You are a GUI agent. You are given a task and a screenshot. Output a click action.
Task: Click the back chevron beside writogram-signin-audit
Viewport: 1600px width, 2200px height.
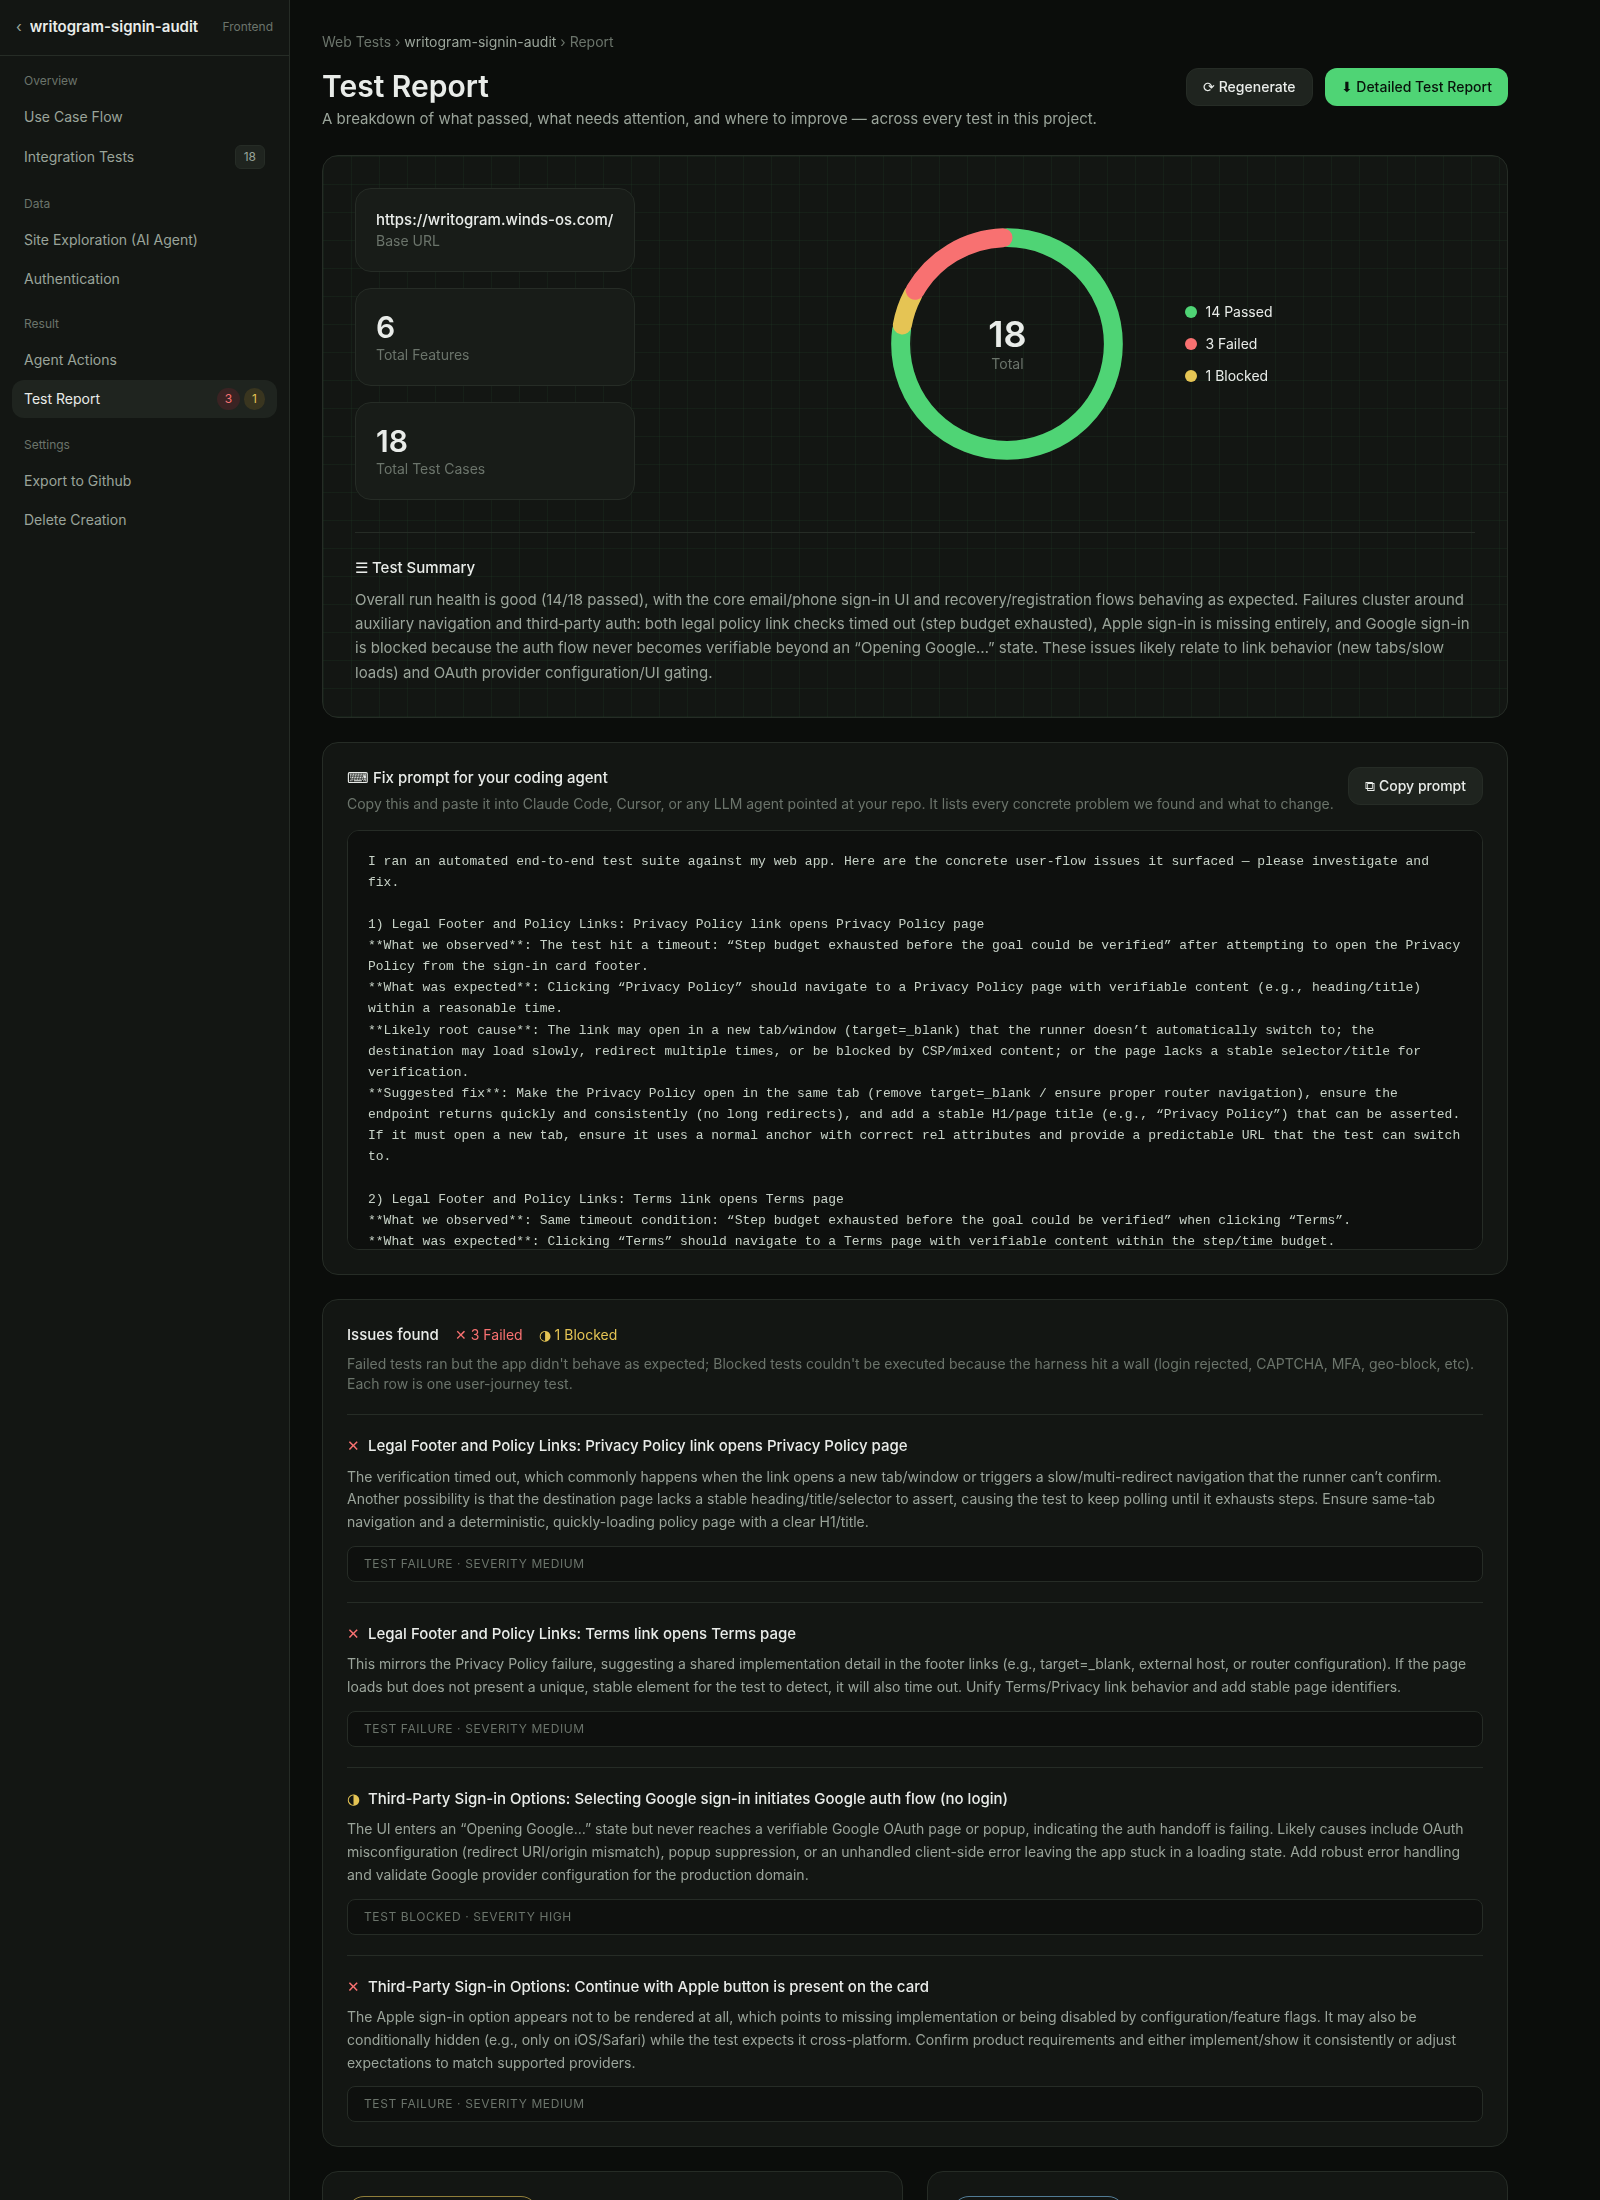[18, 27]
